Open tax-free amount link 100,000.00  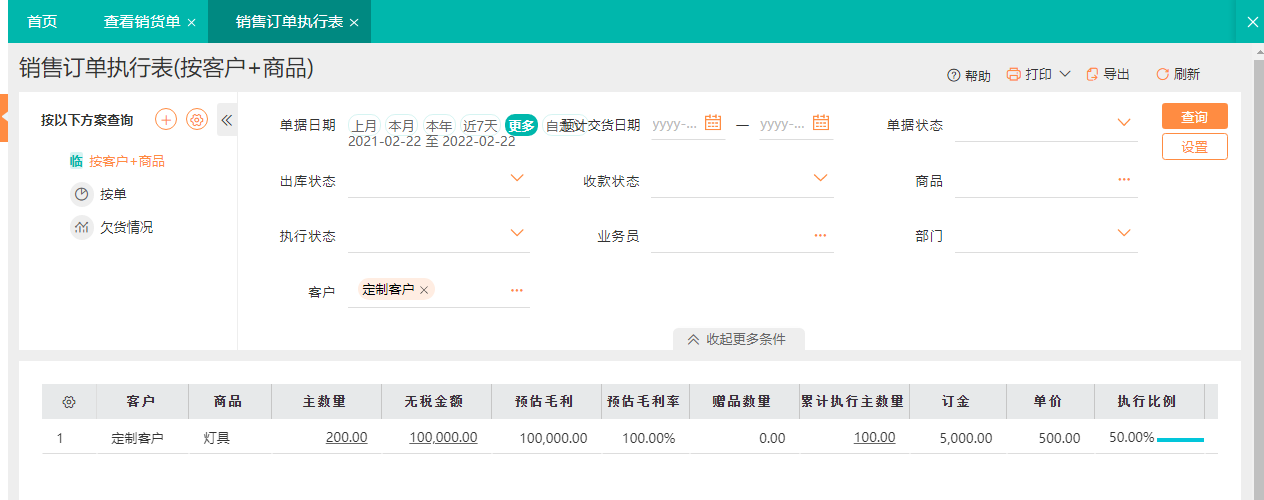(x=443, y=438)
